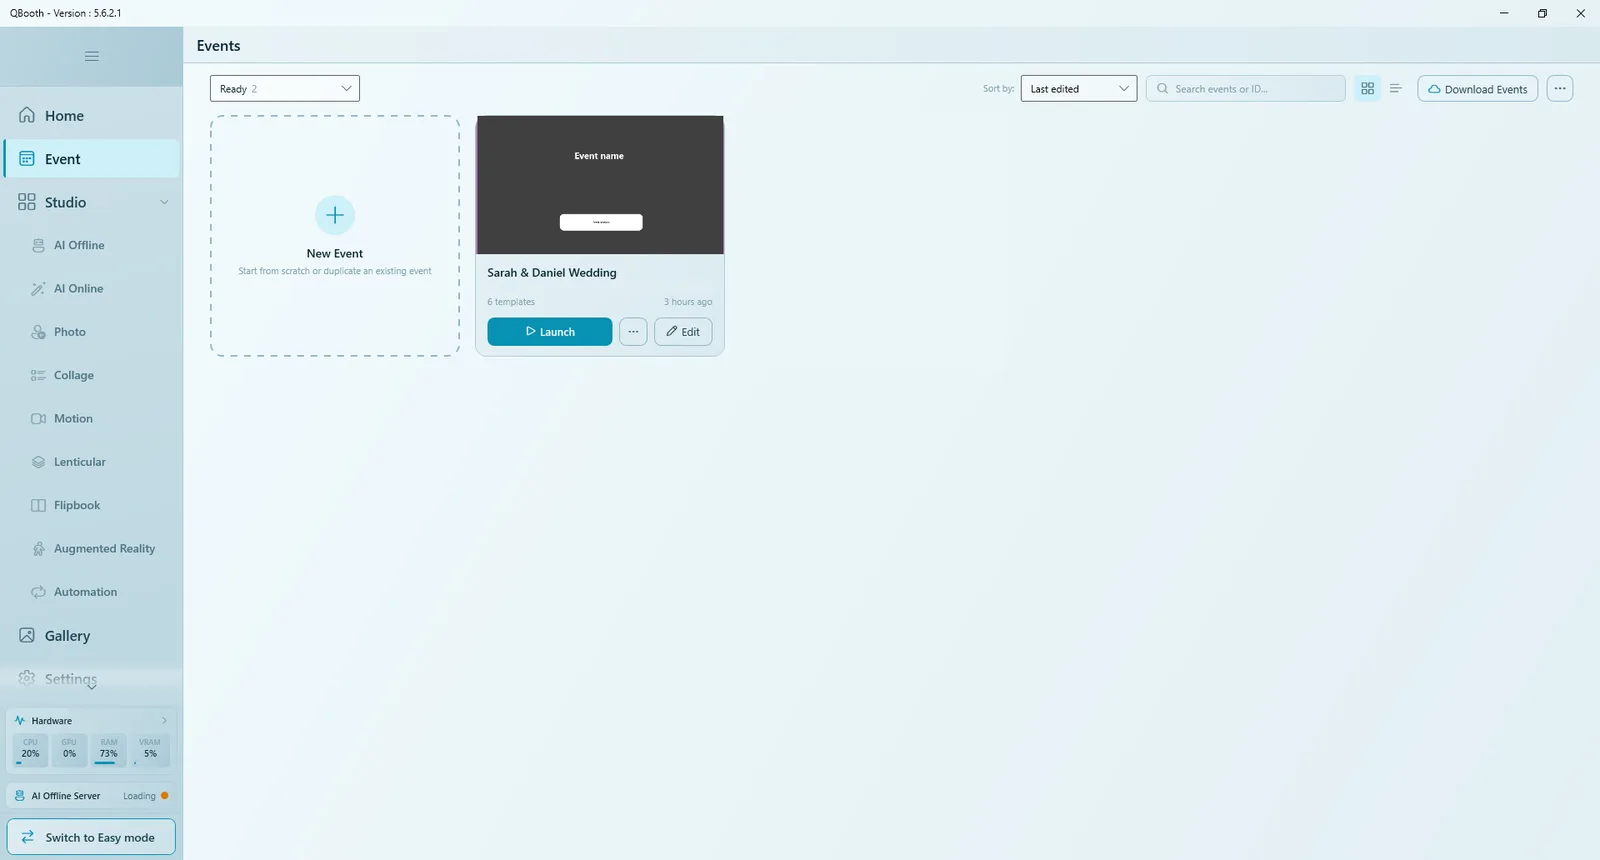Open top-right more options ellipsis
Viewport: 1600px width, 860px height.
point(1560,89)
